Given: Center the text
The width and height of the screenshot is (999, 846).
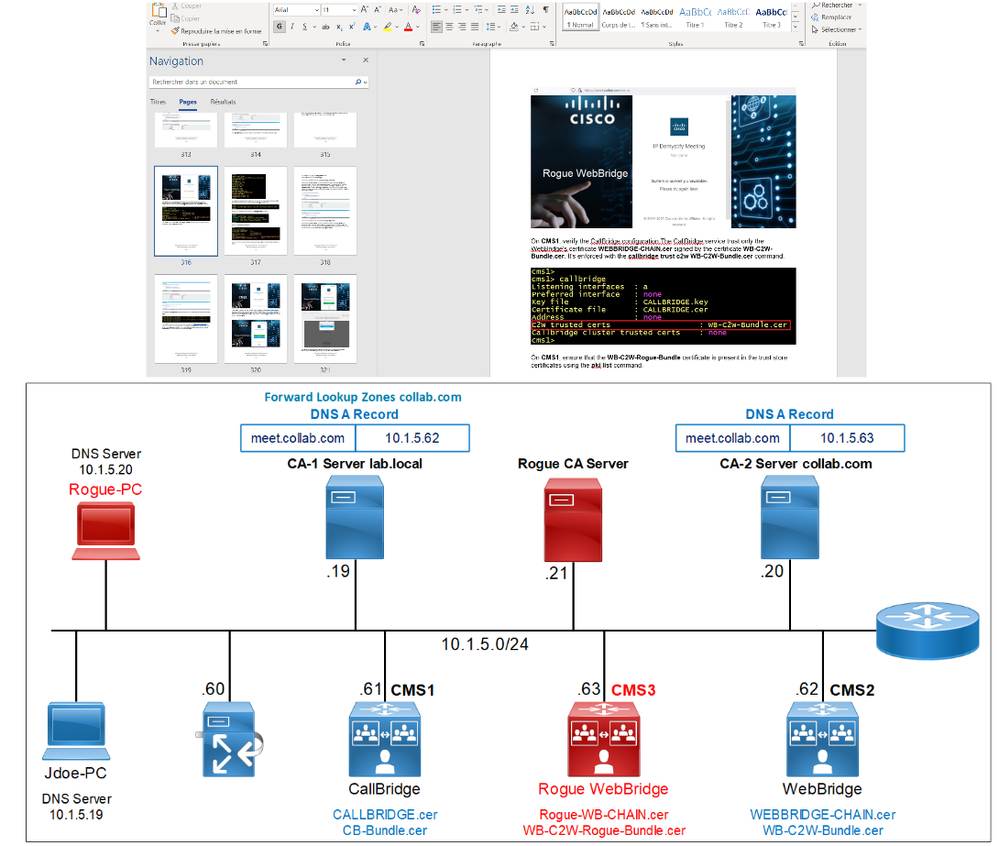Looking at the screenshot, I should pos(449,27).
